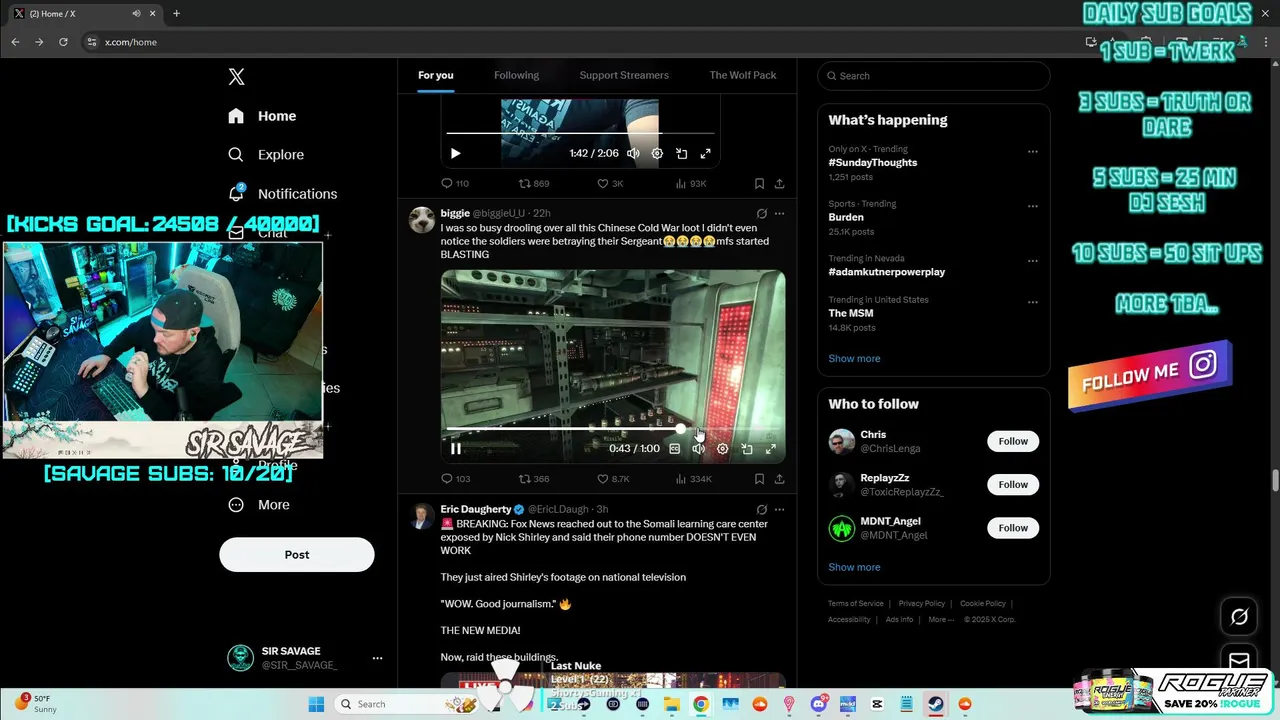Show more under What's happening
The width and height of the screenshot is (1280, 720).
click(854, 359)
